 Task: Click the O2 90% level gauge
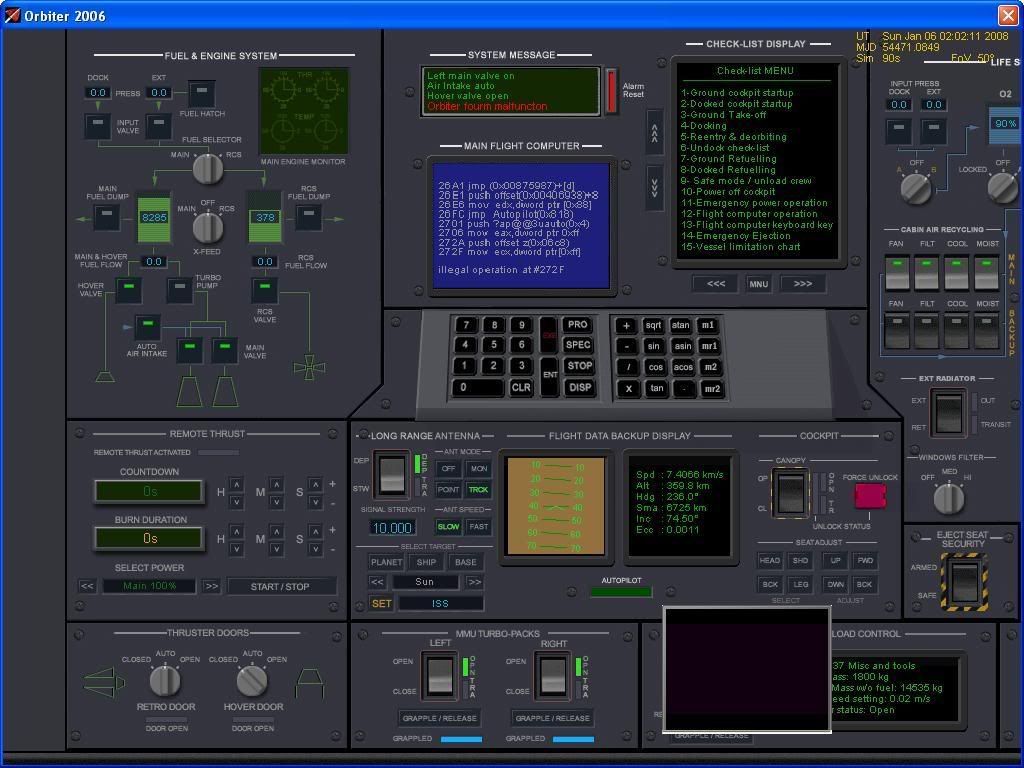pos(1005,125)
